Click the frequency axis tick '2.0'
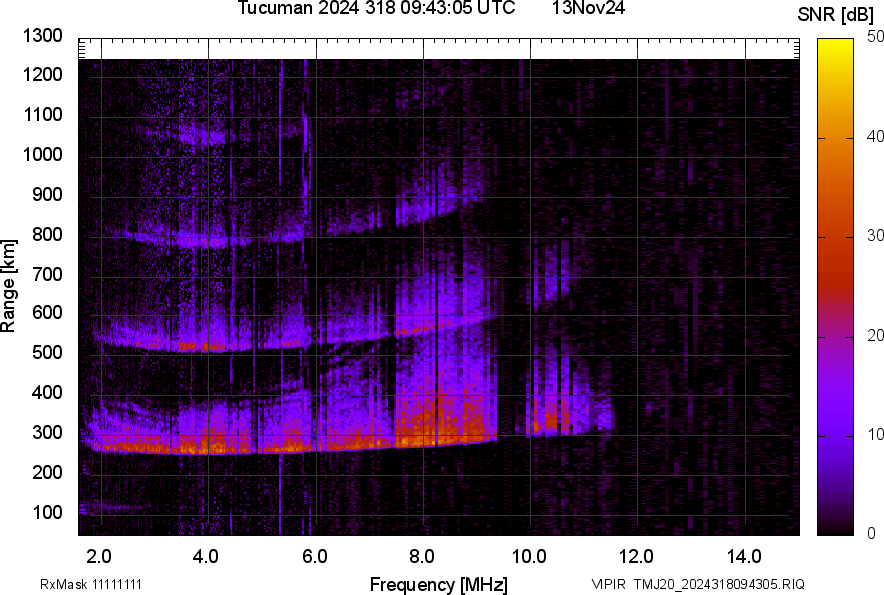 click(99, 557)
